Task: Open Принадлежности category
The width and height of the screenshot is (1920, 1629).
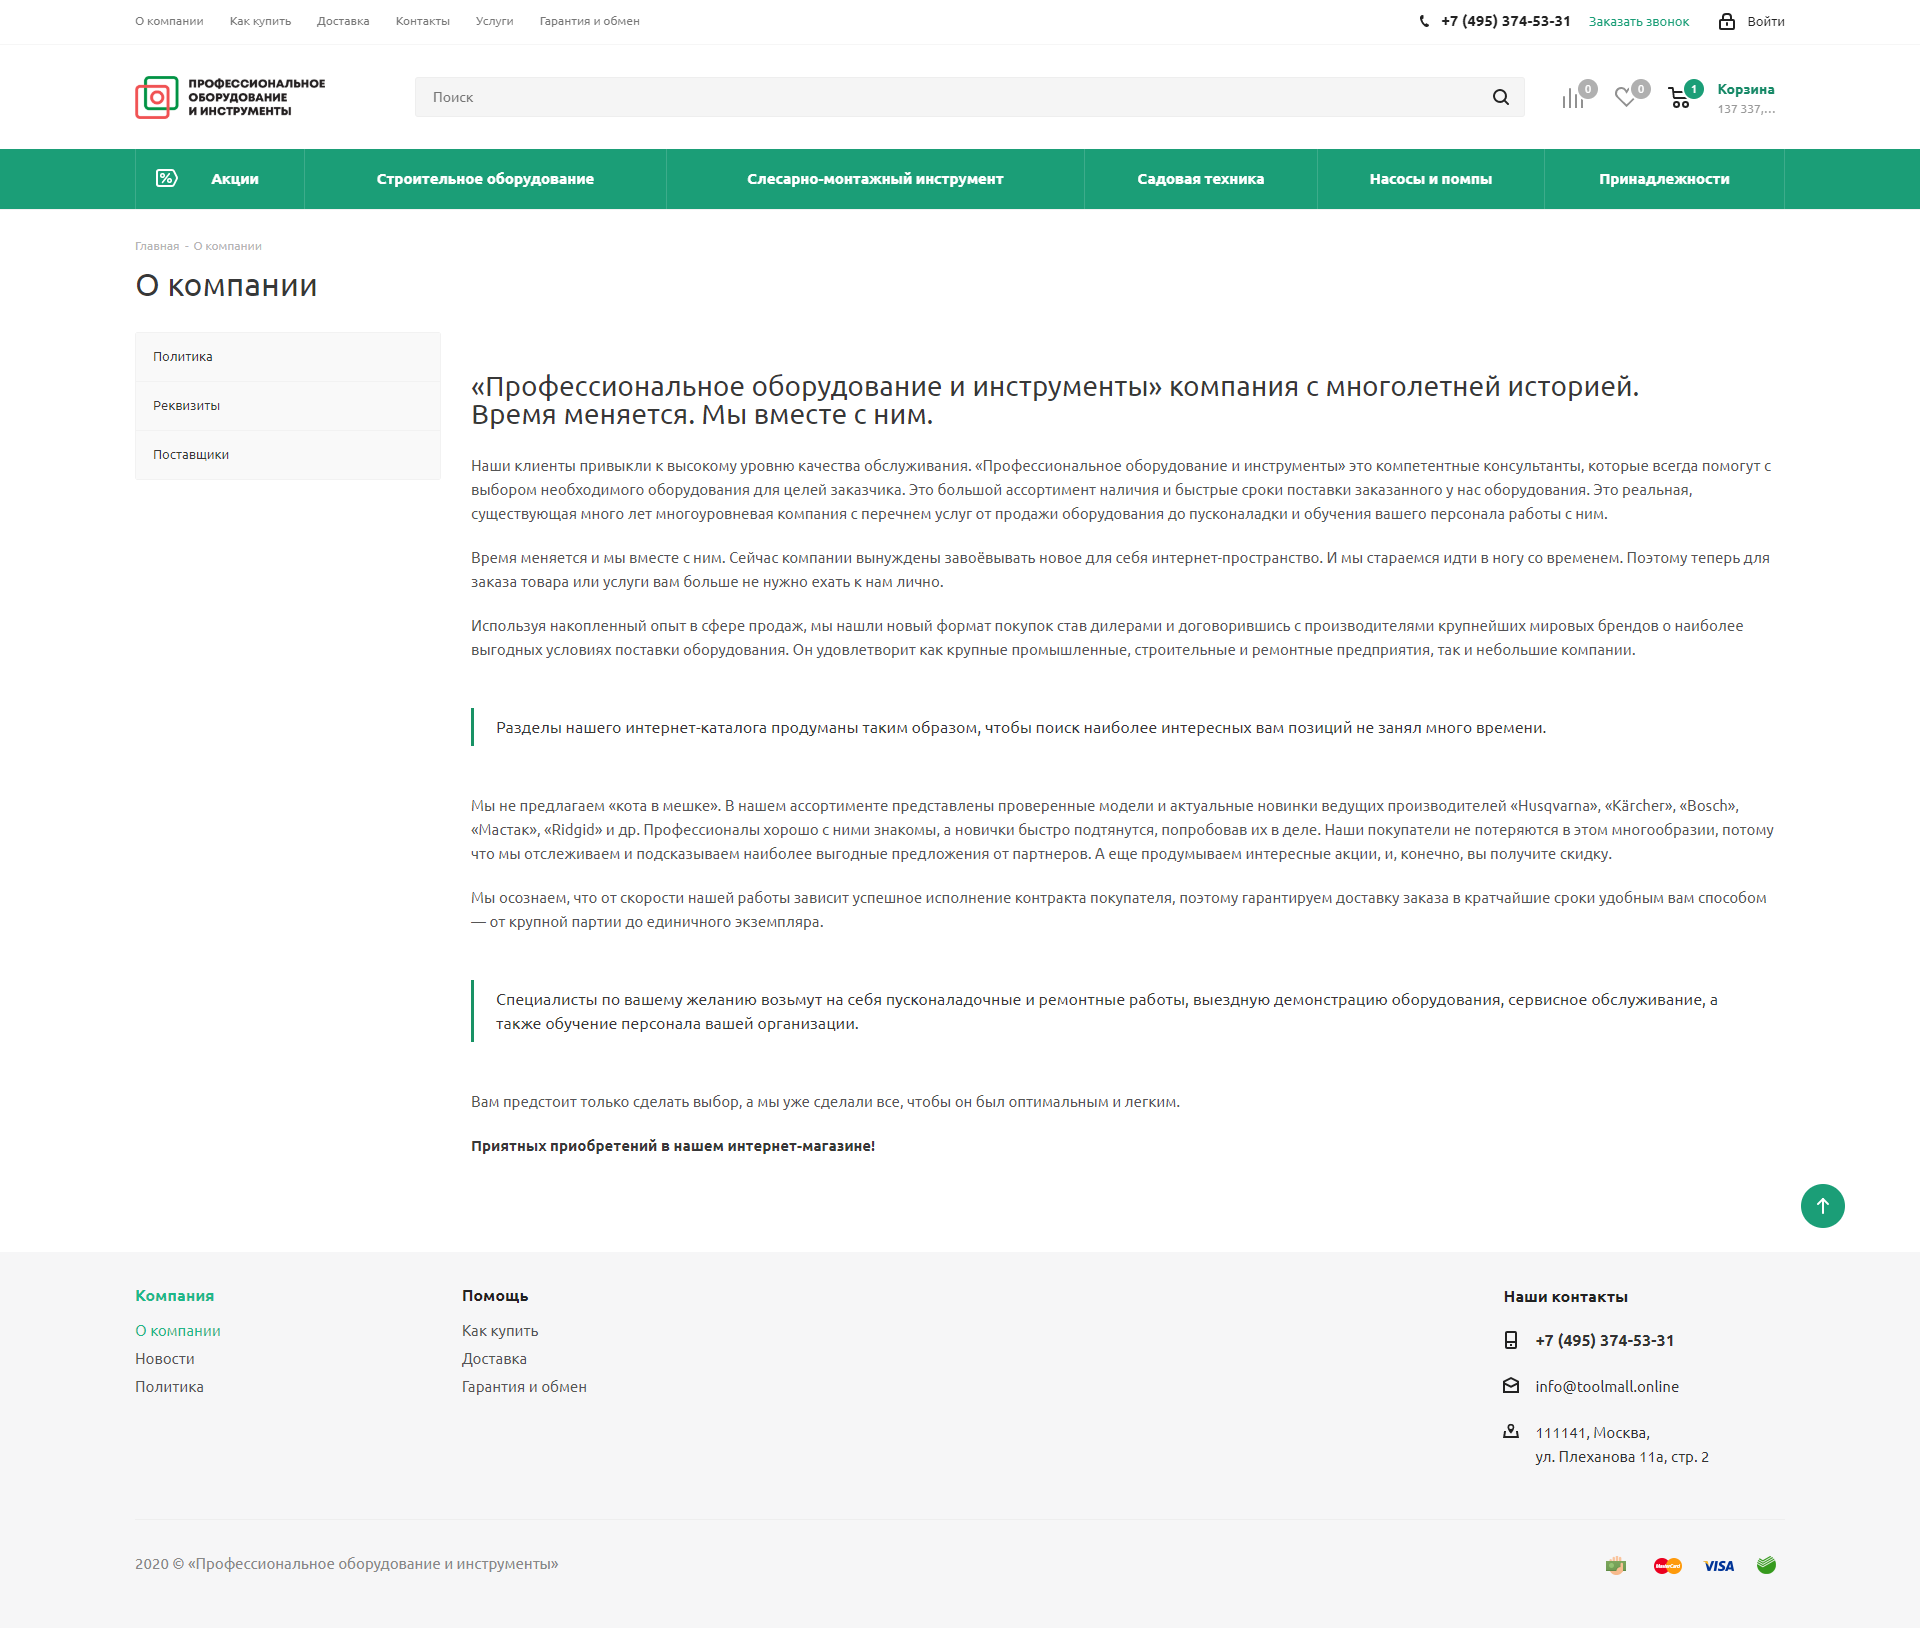Action: click(1664, 179)
